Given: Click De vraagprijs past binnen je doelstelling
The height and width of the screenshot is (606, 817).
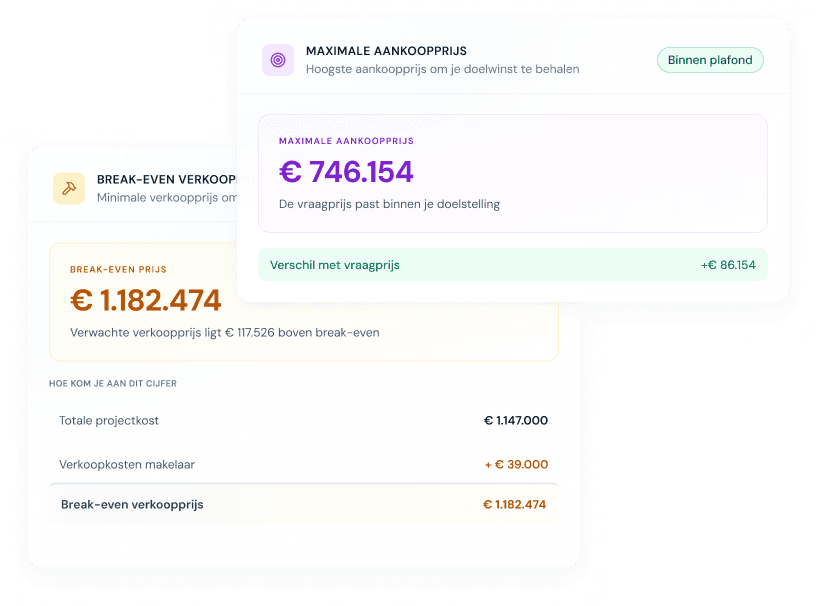Looking at the screenshot, I should 389,204.
